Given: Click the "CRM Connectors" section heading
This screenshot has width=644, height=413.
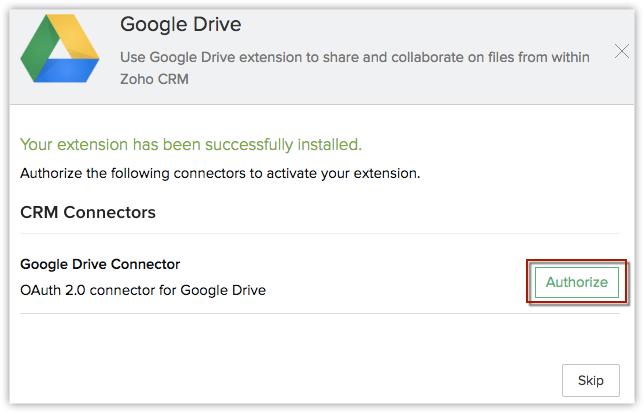Looking at the screenshot, I should 88,212.
